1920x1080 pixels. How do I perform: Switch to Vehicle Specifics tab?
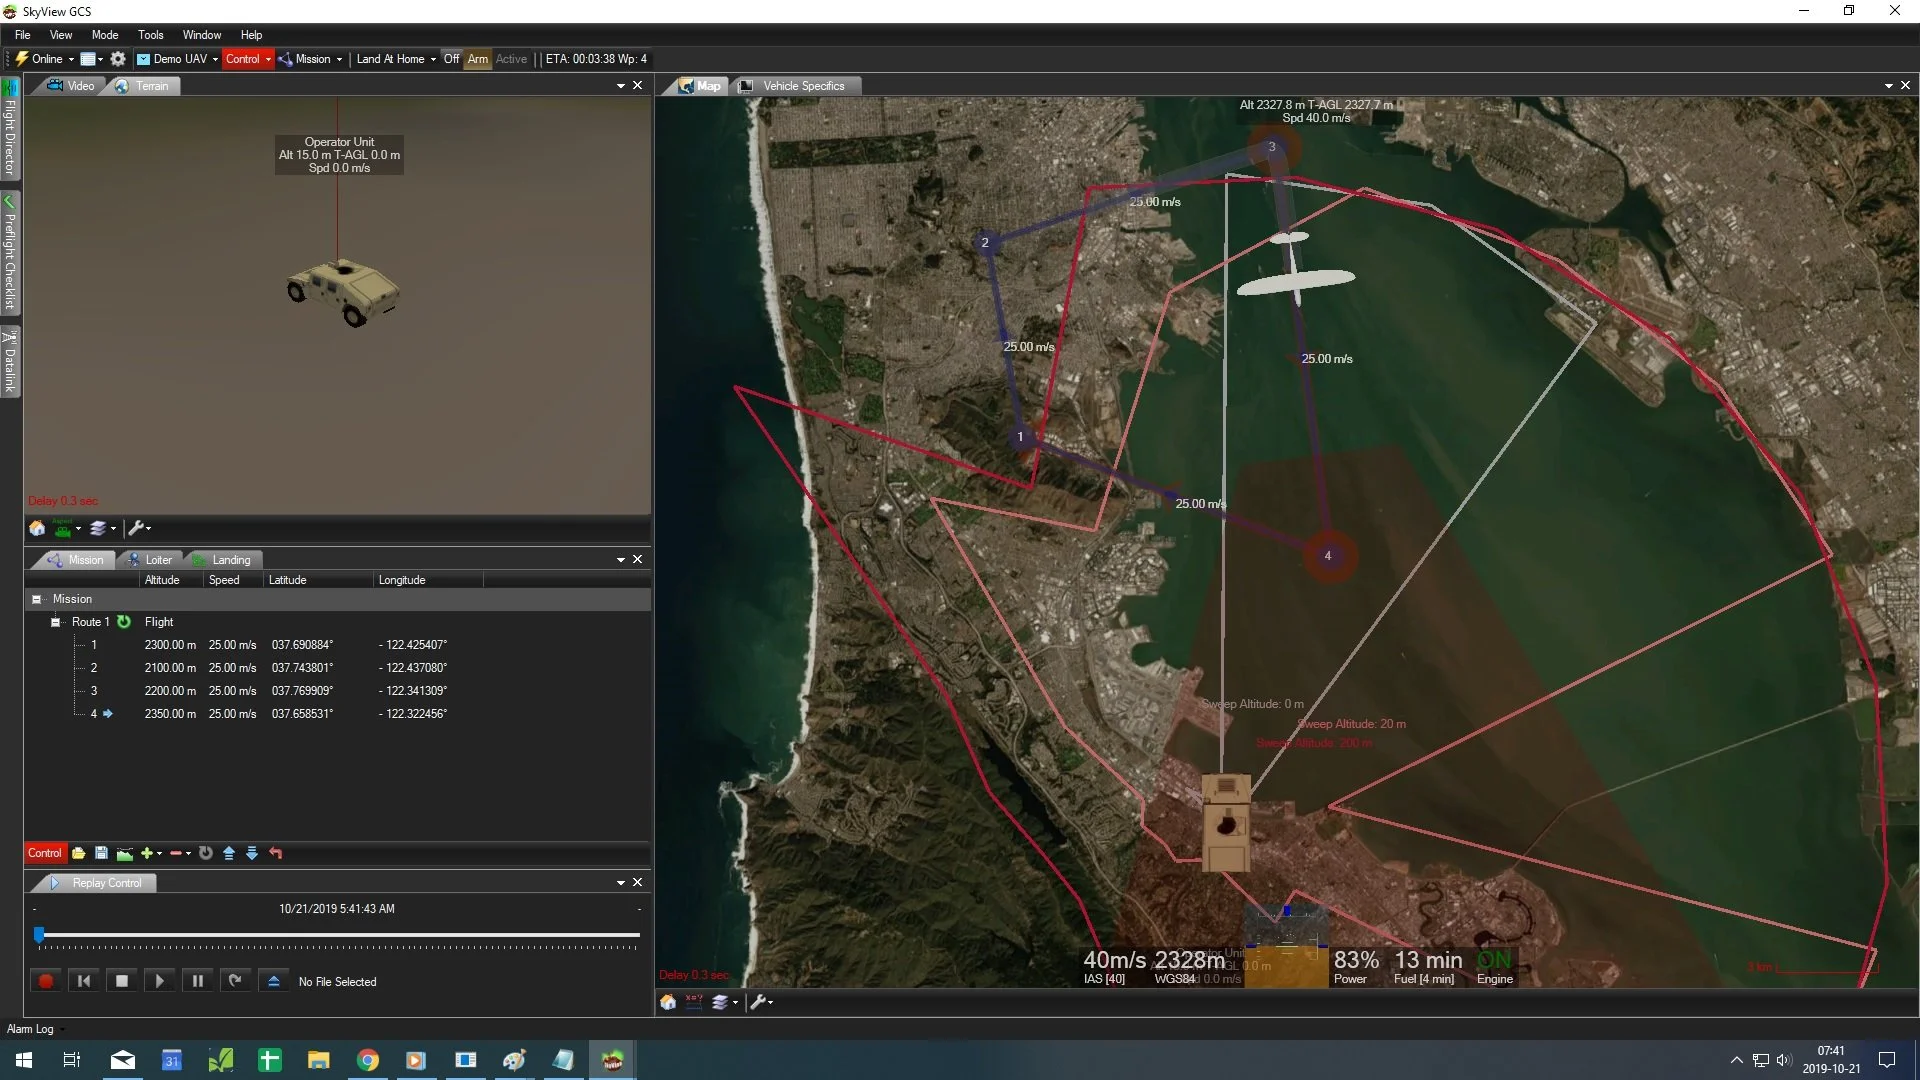tap(802, 86)
